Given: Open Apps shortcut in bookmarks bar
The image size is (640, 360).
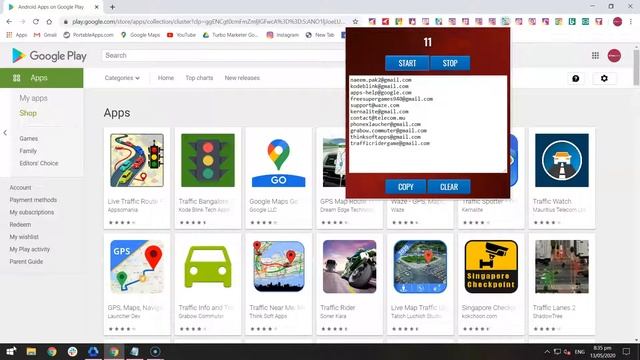Looking at the screenshot, I should (x=17, y=35).
